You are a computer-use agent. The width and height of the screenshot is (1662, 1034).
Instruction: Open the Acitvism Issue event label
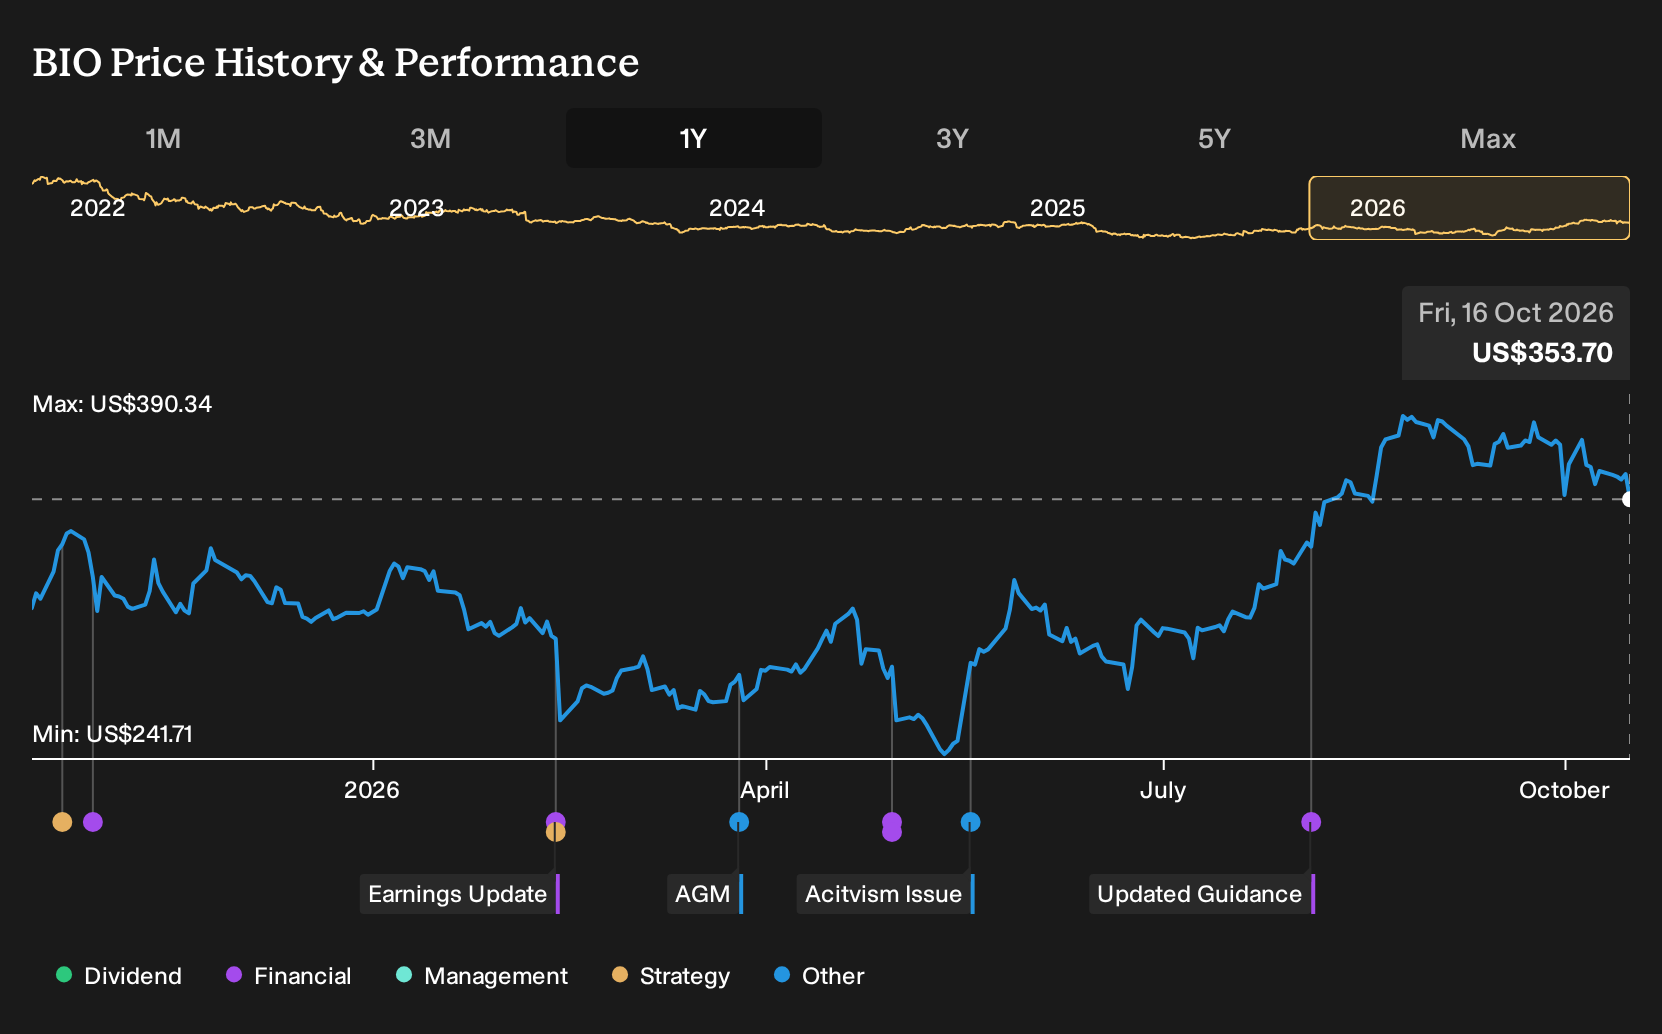click(885, 894)
